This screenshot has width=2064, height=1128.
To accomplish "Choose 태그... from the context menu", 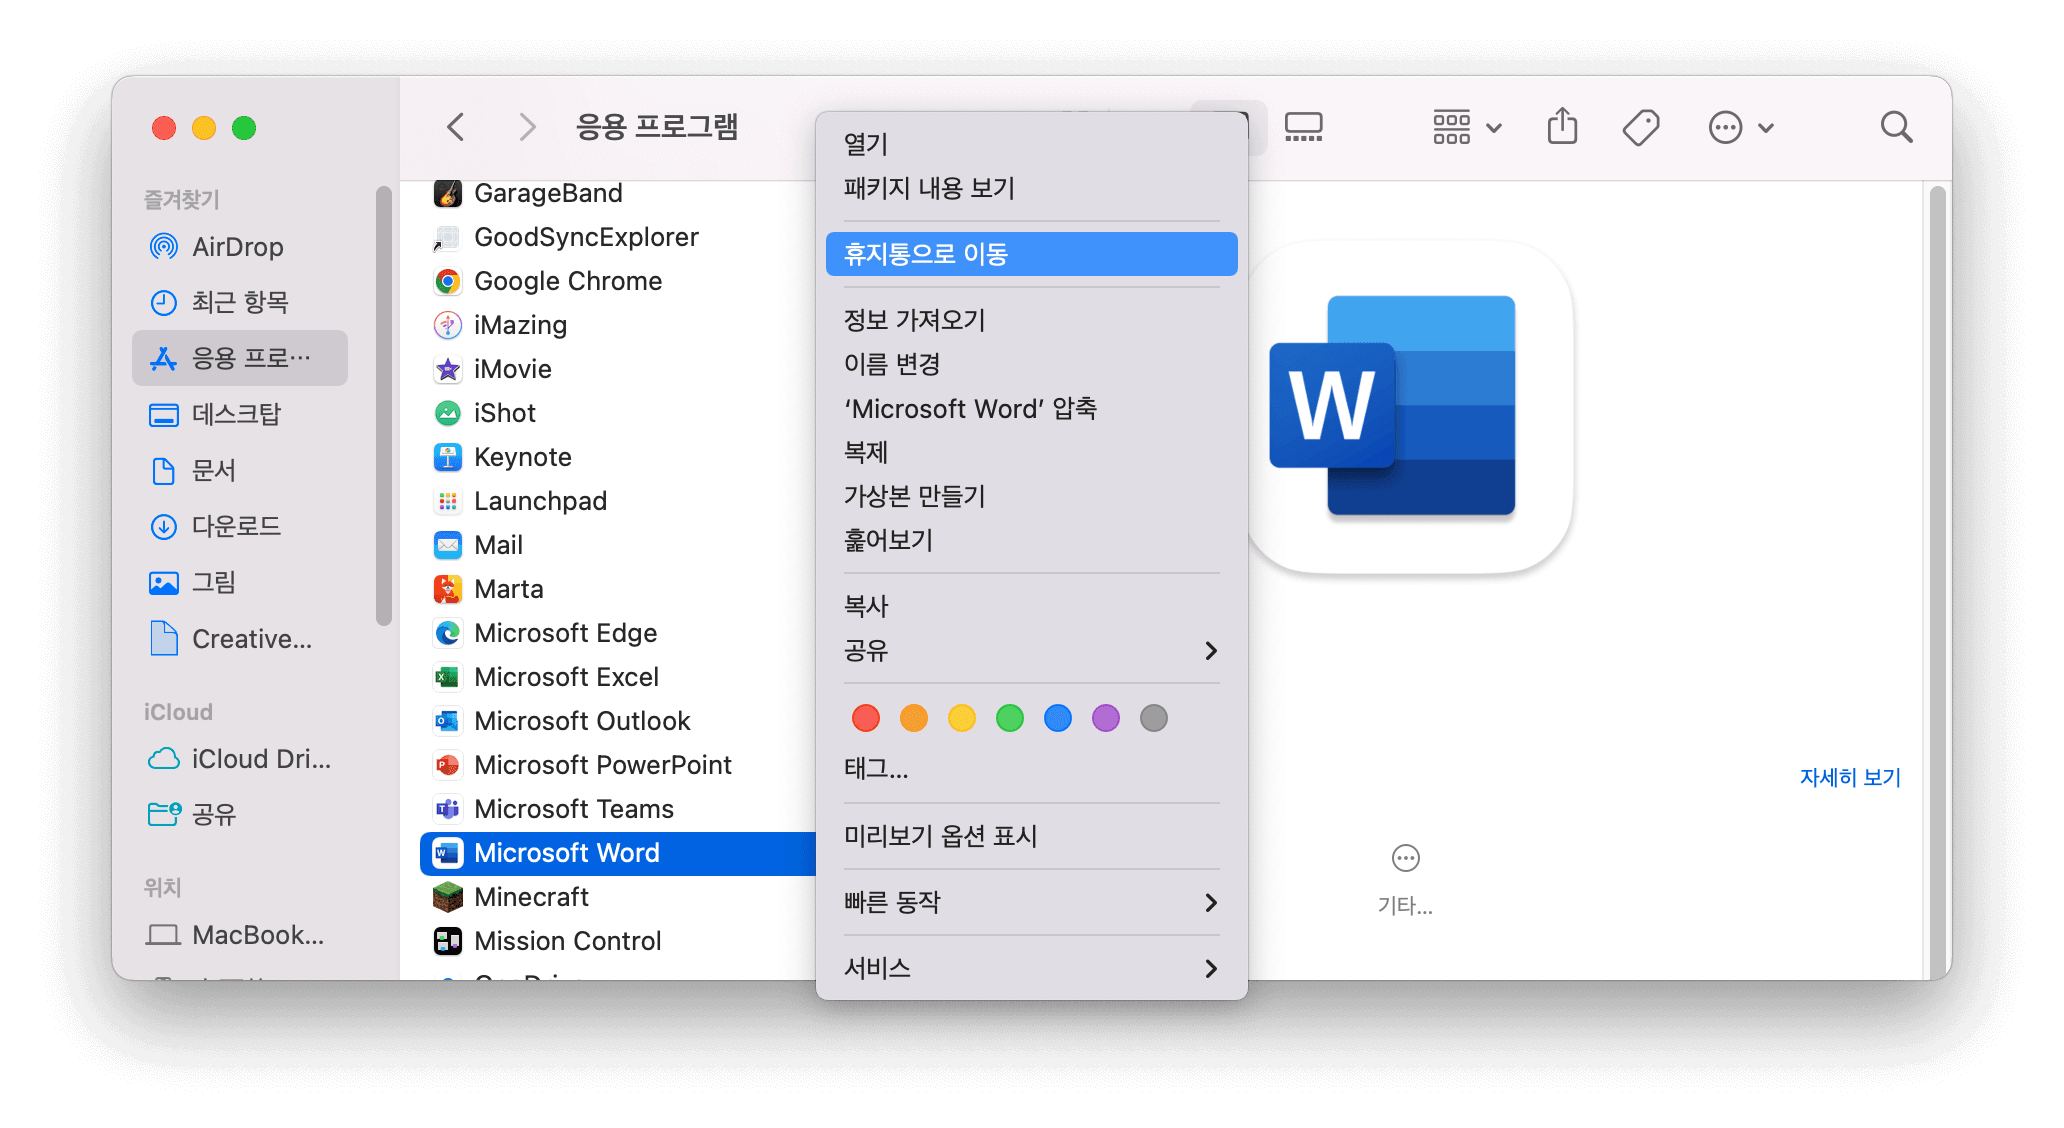I will click(1032, 768).
